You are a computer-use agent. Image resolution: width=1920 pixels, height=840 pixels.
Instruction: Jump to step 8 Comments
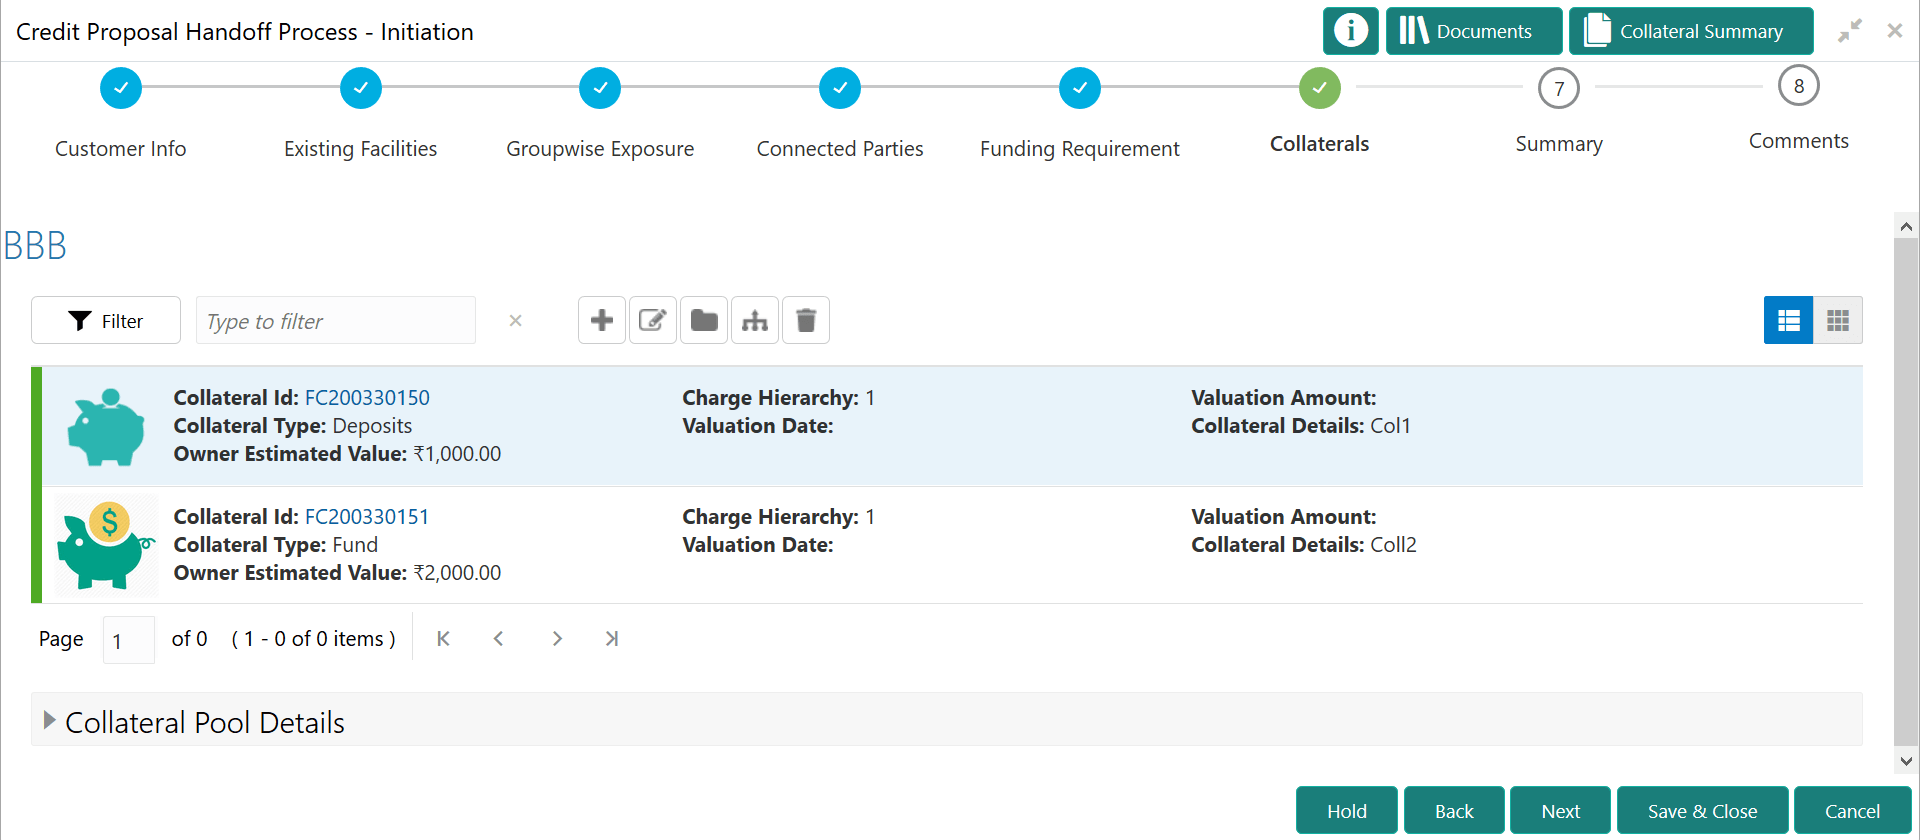1799,86
